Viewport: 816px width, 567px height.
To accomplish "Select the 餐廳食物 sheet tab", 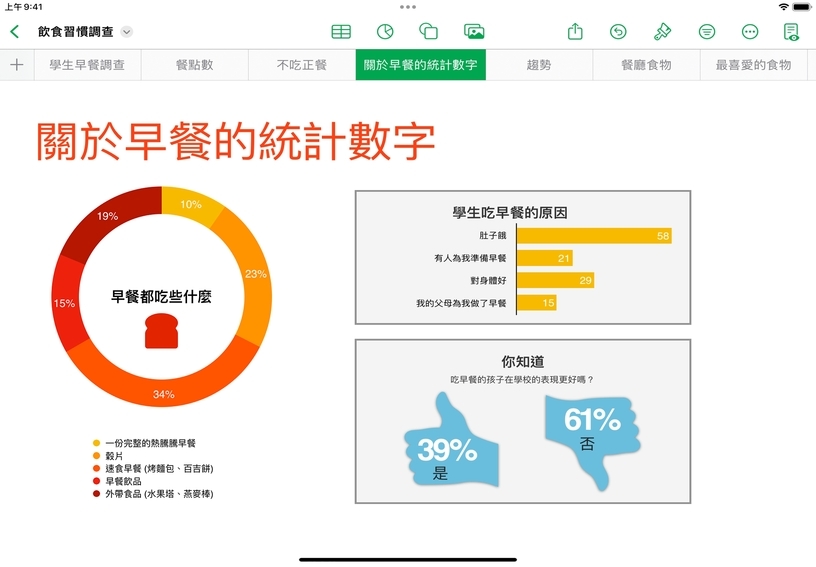I will click(646, 65).
